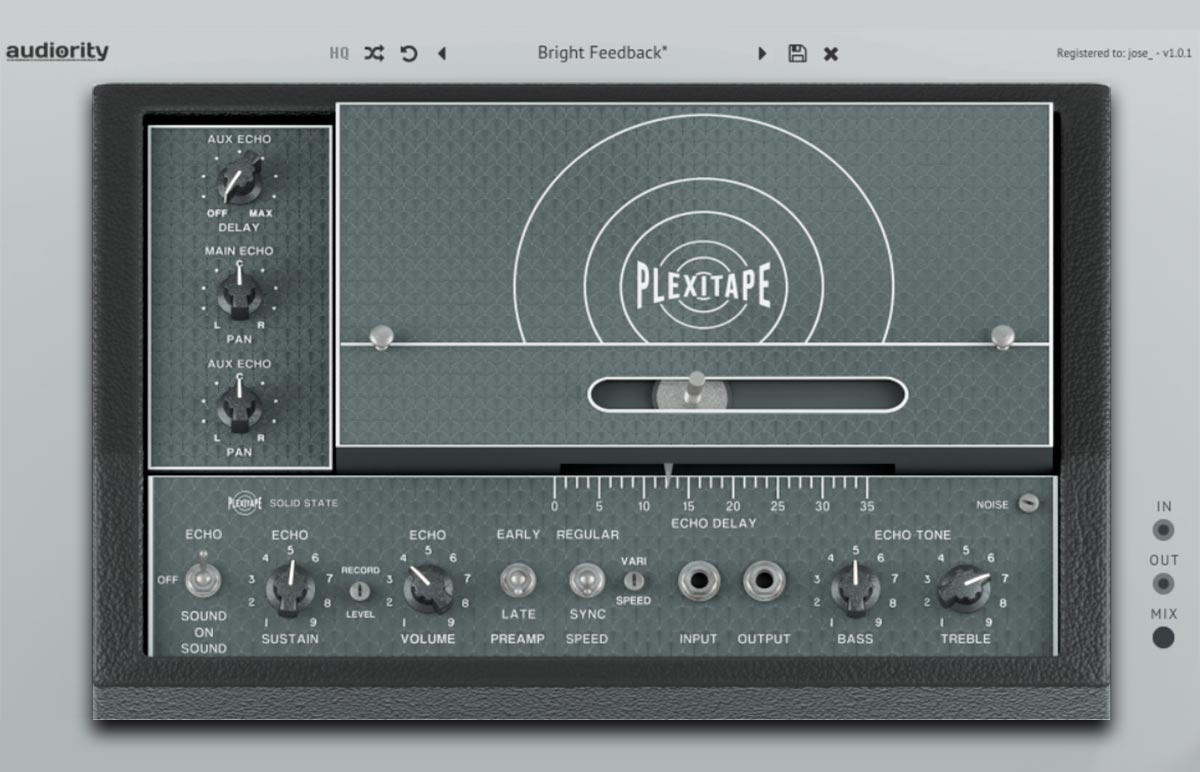Go to the previous preset with the left arrow
This screenshot has width=1200, height=772.
(442, 54)
